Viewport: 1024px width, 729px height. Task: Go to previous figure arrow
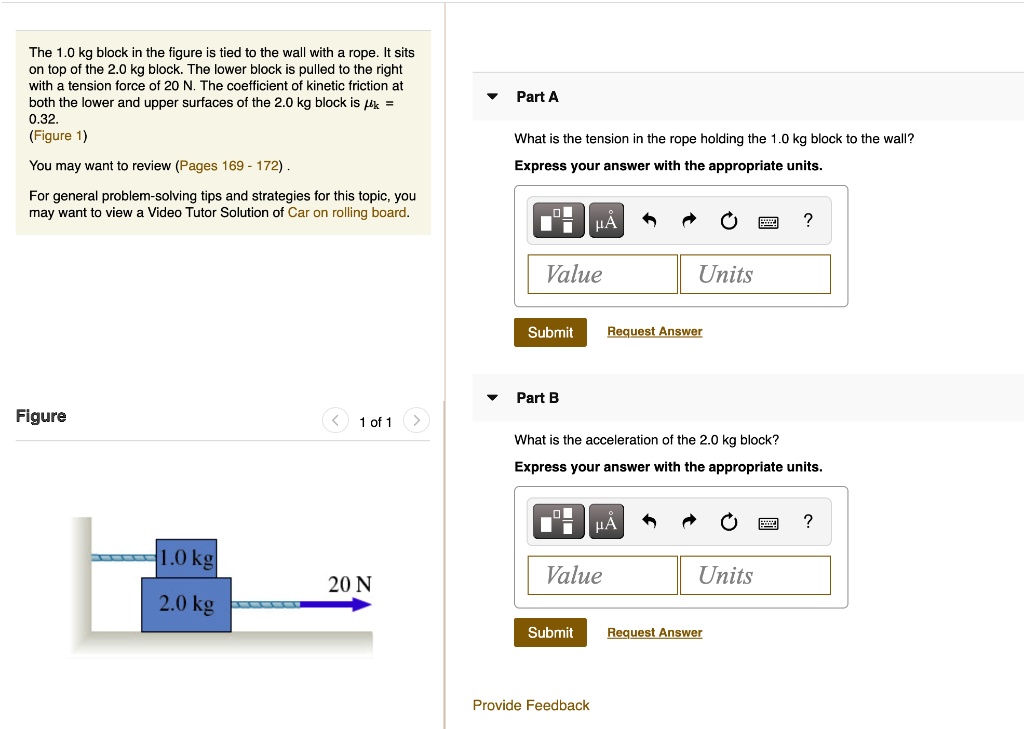(335, 420)
